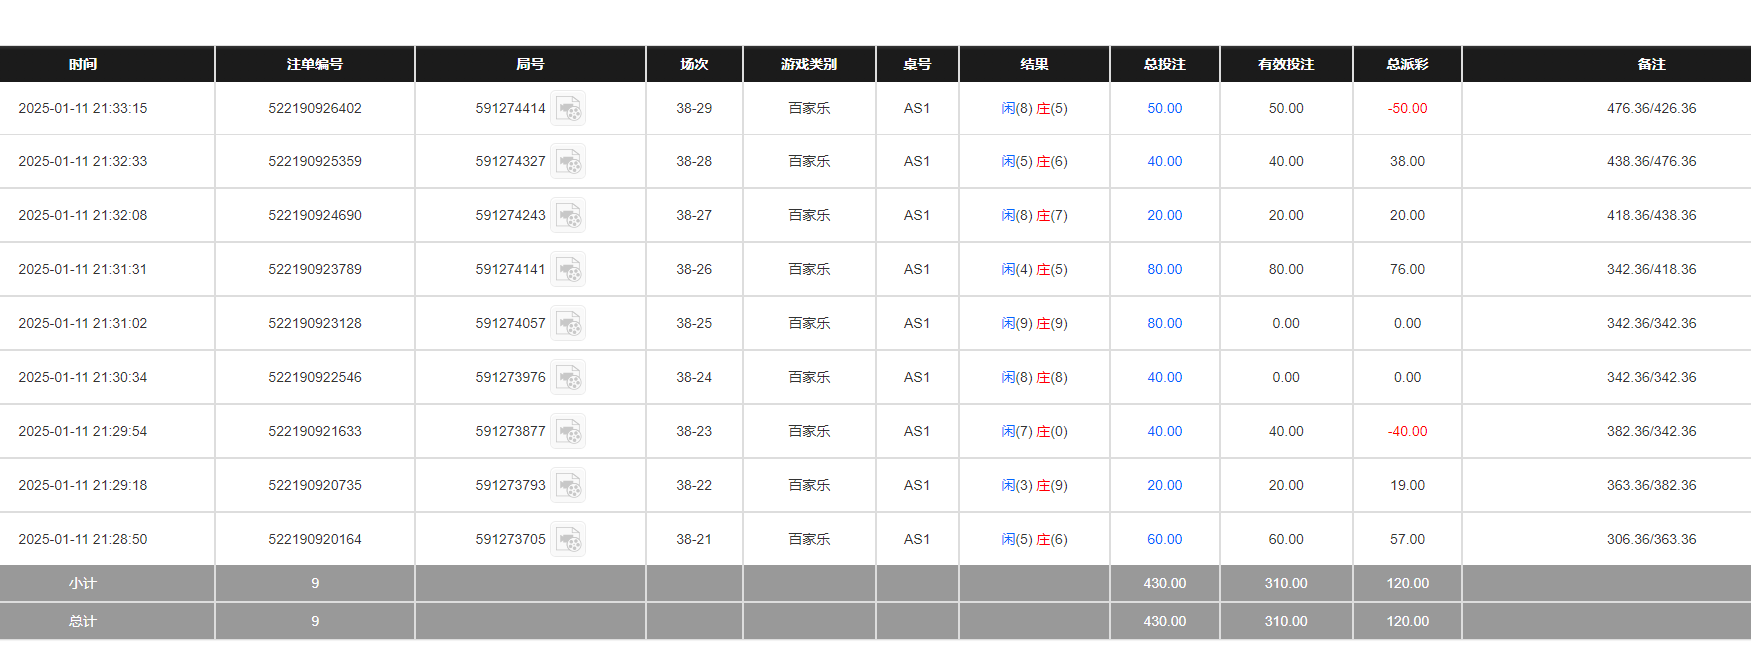Select the 小计 subtotal row label
Viewport: 1751px width, 672px height.
(83, 583)
